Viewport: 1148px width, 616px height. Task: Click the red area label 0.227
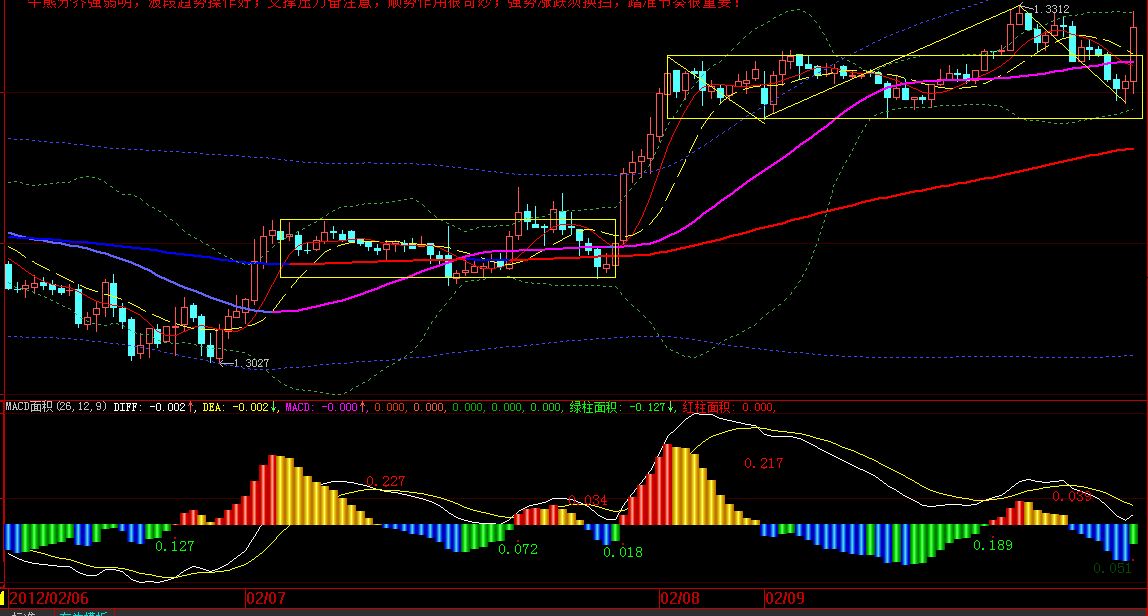click(x=386, y=481)
